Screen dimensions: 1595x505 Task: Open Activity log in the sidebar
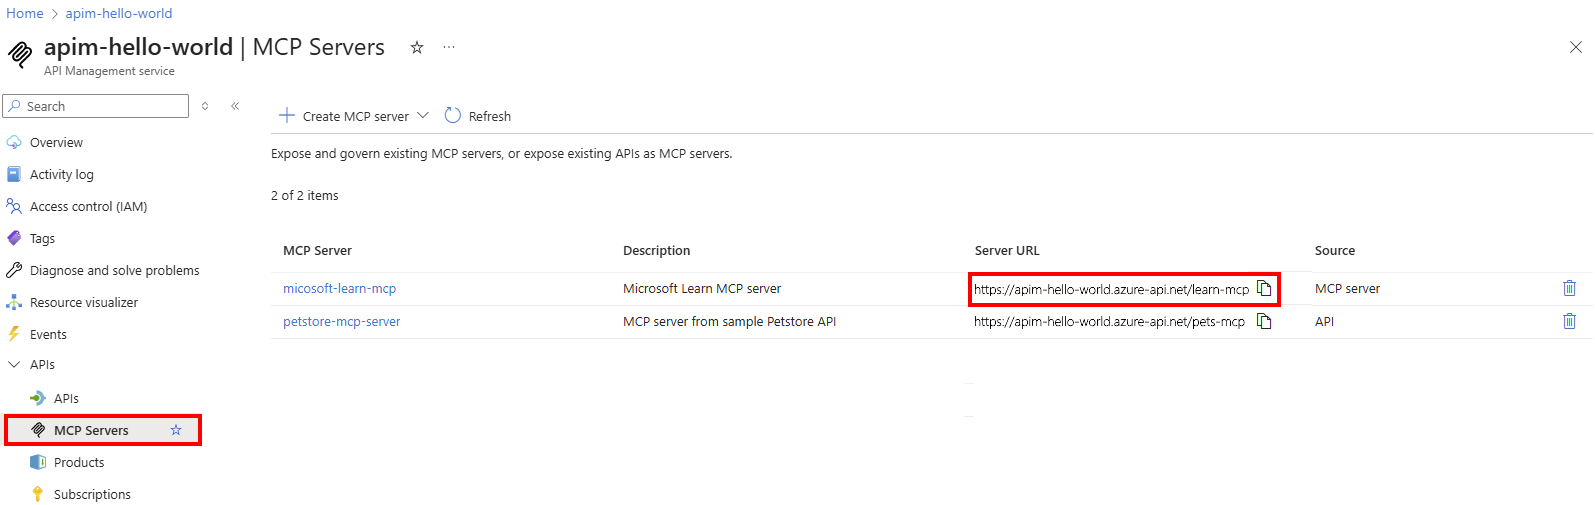click(x=62, y=174)
